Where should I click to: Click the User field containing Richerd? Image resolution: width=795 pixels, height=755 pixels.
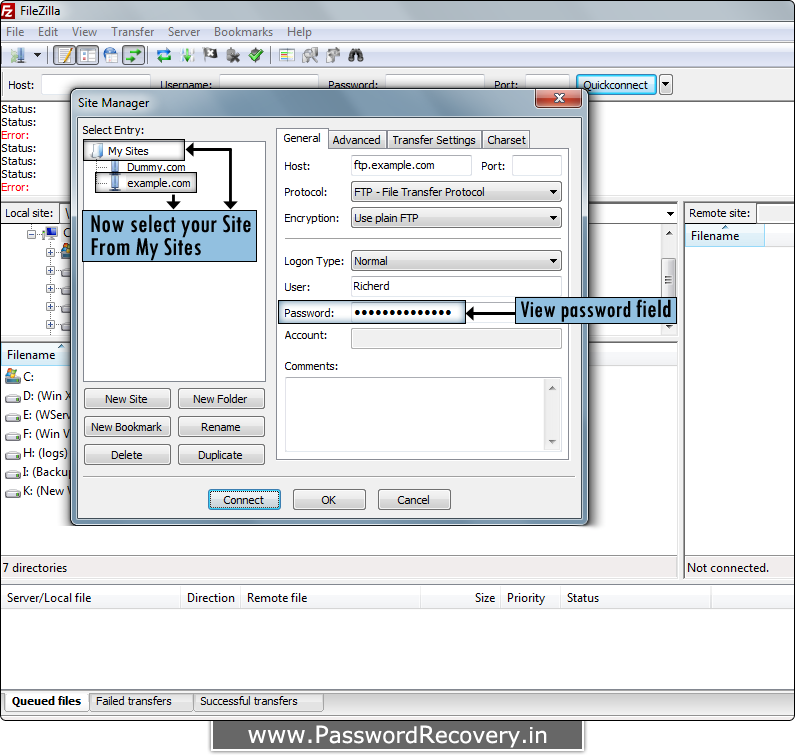[x=456, y=286]
